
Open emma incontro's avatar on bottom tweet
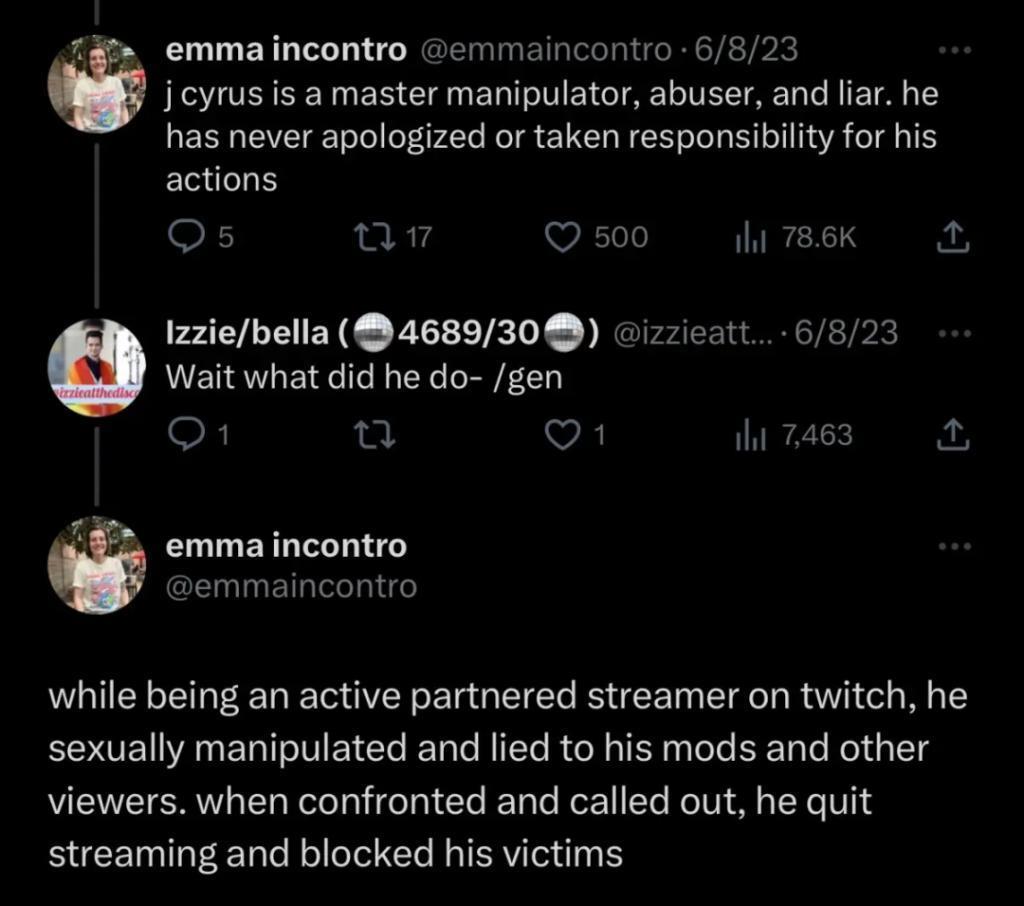click(x=98, y=565)
